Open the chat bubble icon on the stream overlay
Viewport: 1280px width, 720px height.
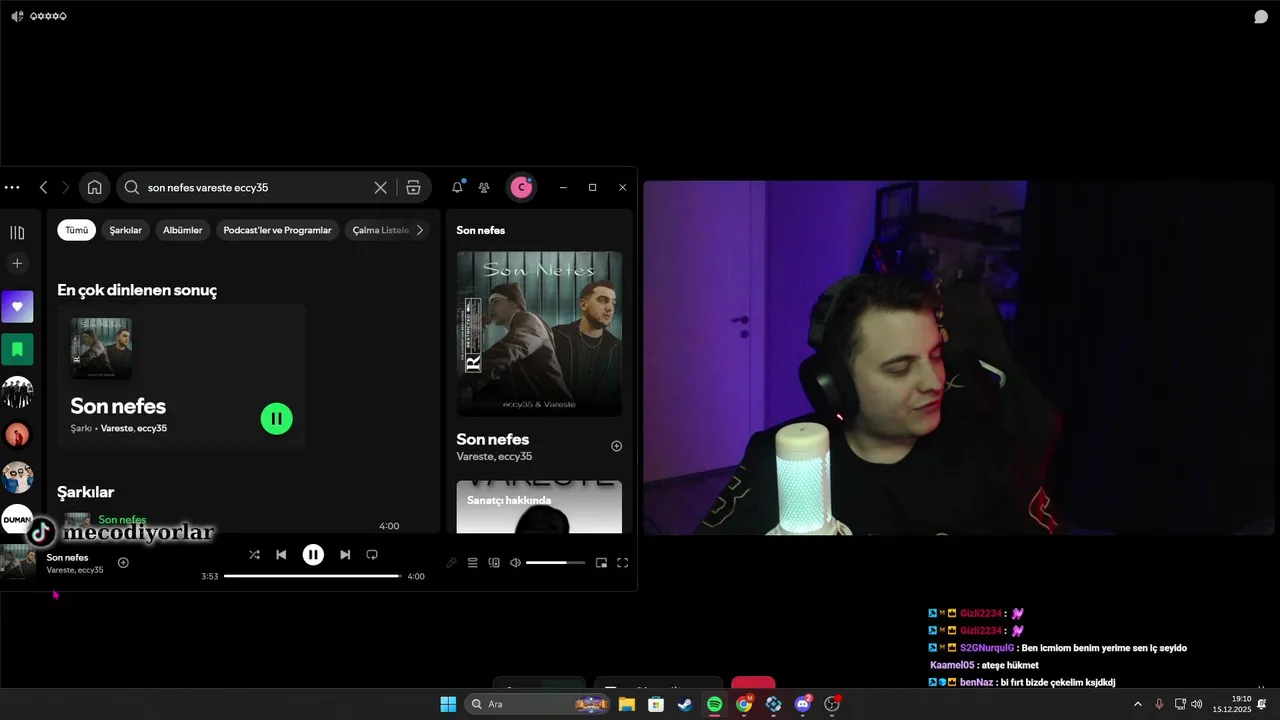click(x=1262, y=17)
